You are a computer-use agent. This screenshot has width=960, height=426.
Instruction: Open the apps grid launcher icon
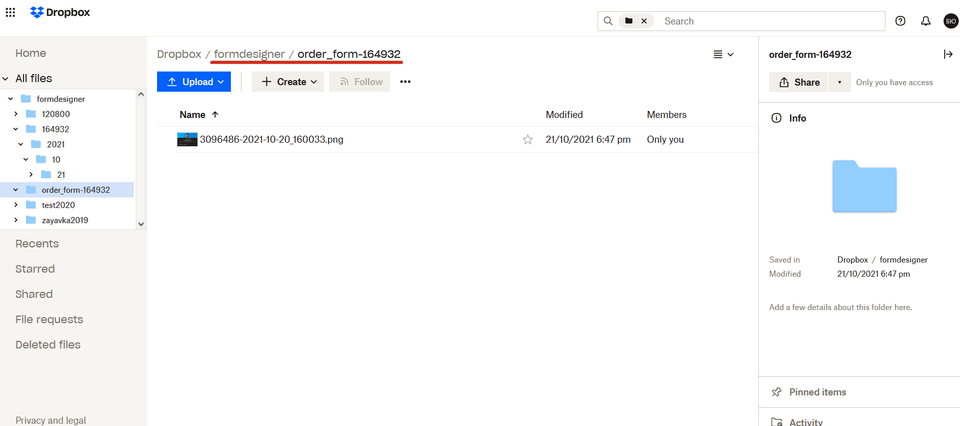pyautogui.click(x=11, y=13)
